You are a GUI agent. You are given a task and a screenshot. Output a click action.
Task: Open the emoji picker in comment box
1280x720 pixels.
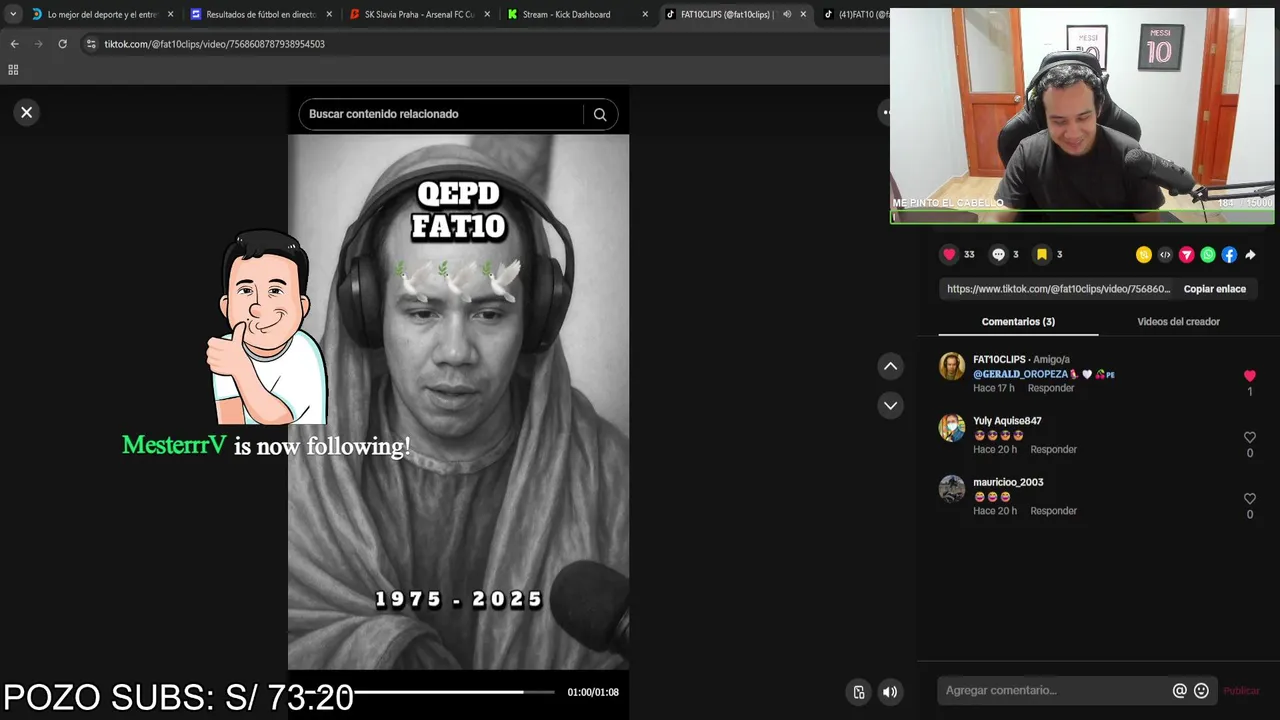pyautogui.click(x=1201, y=691)
